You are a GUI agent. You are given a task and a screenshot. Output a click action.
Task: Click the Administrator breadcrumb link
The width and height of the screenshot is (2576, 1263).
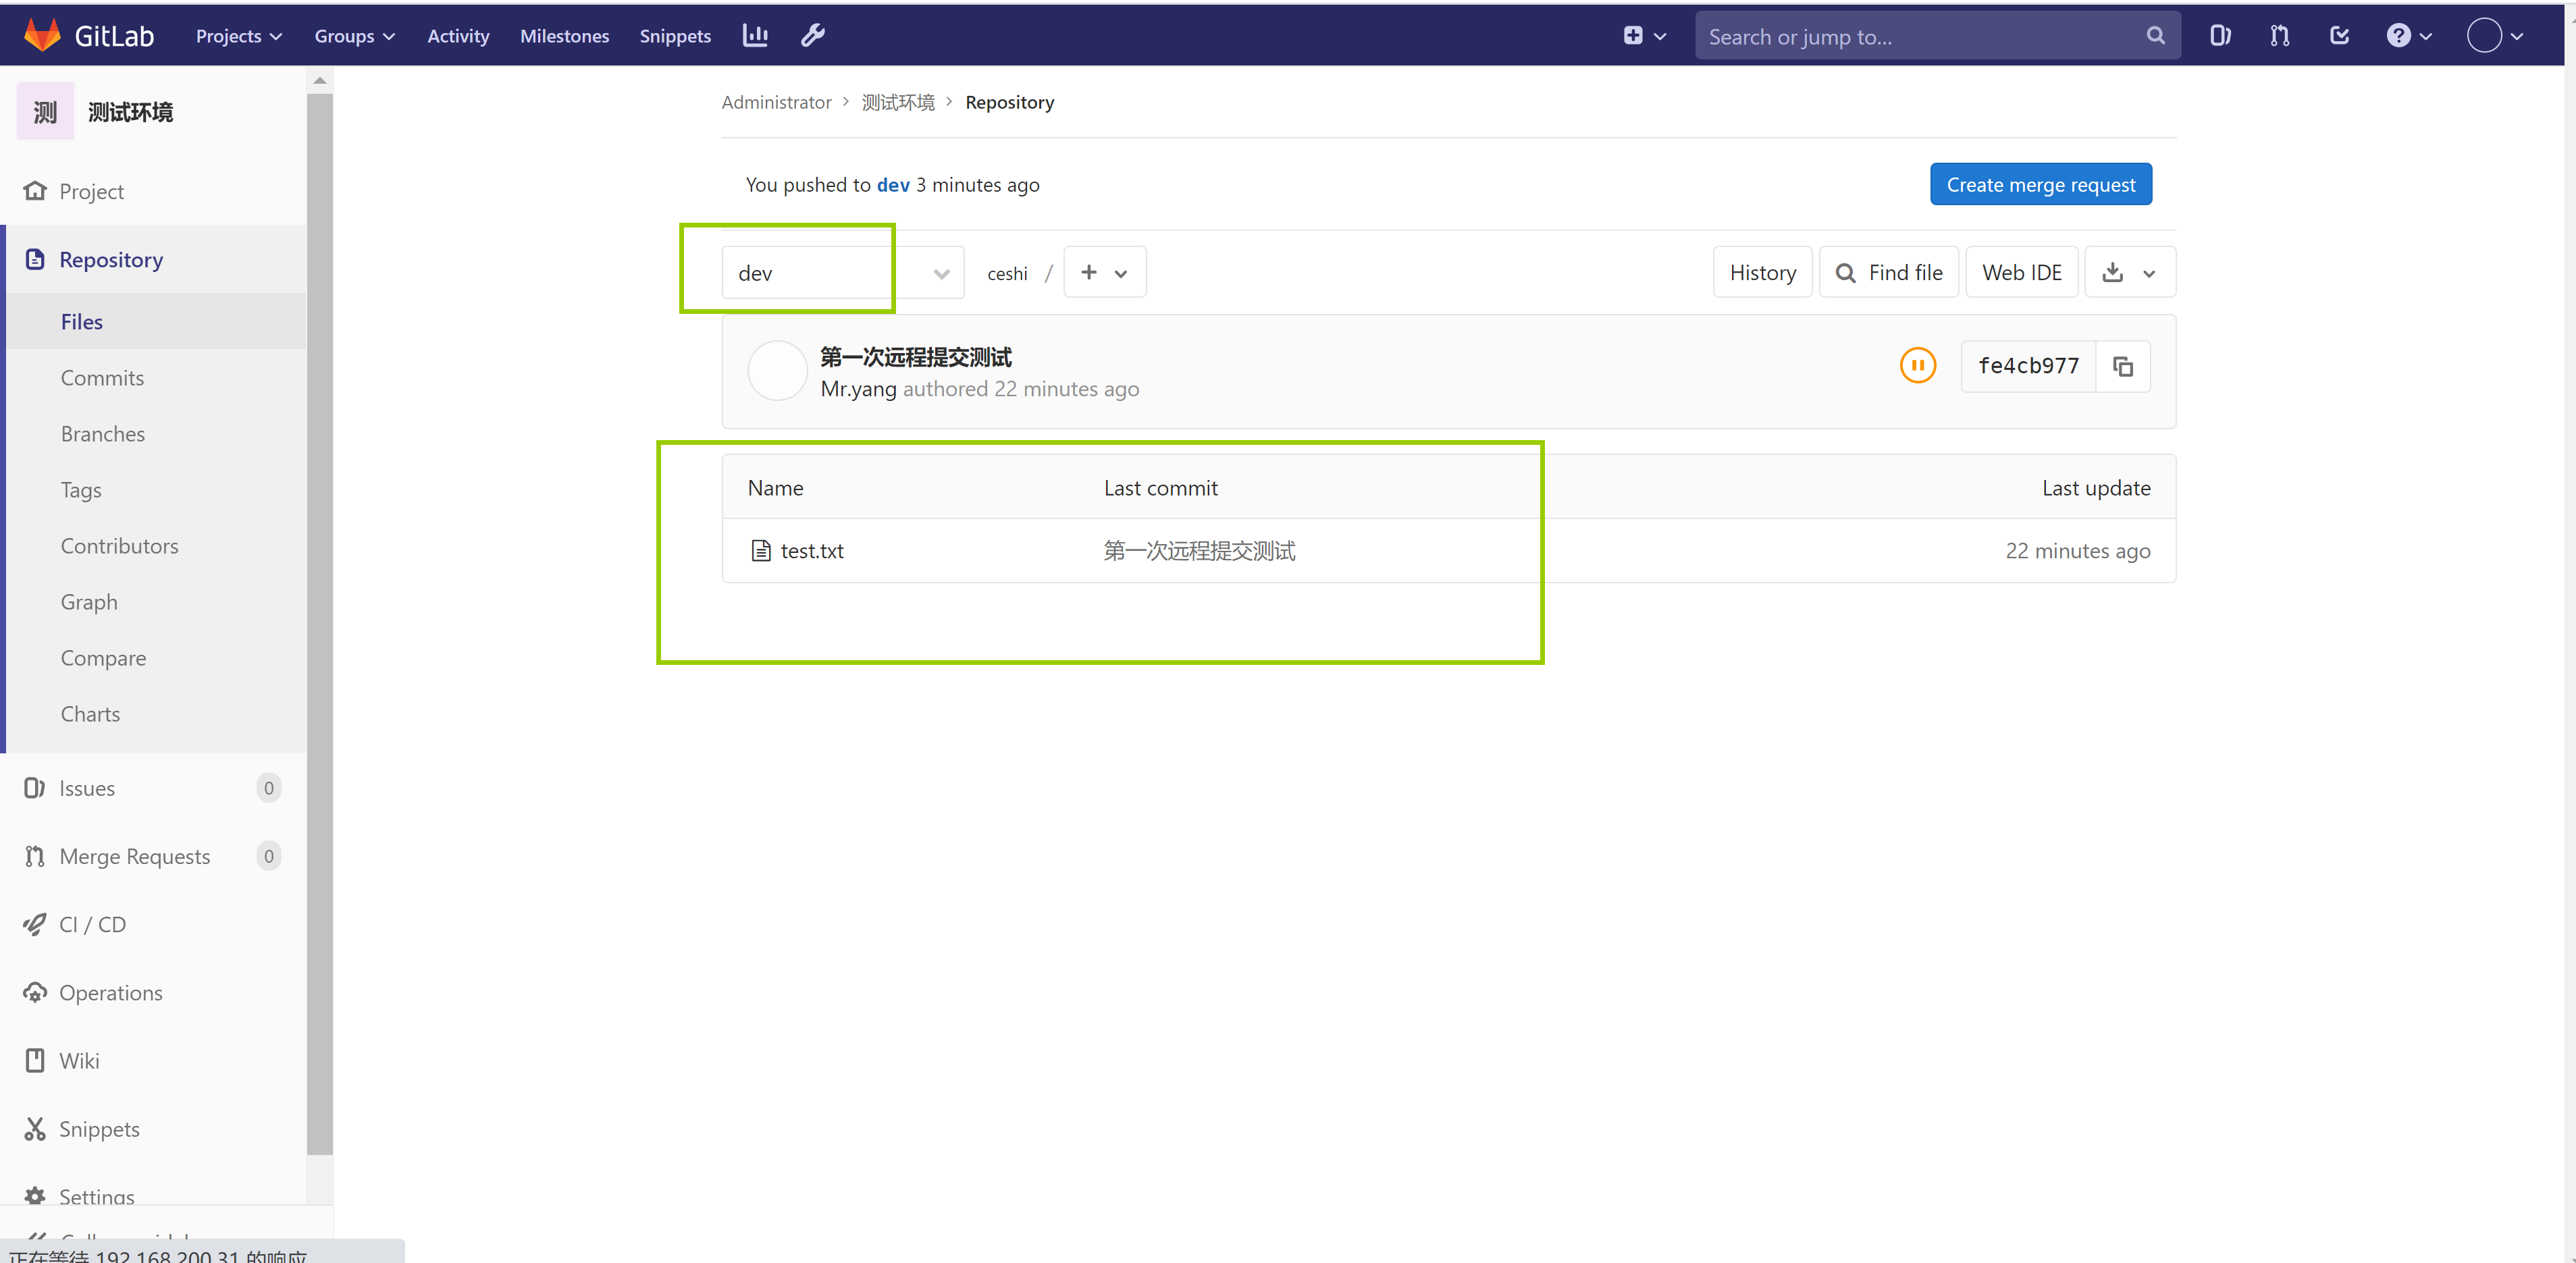775,102
